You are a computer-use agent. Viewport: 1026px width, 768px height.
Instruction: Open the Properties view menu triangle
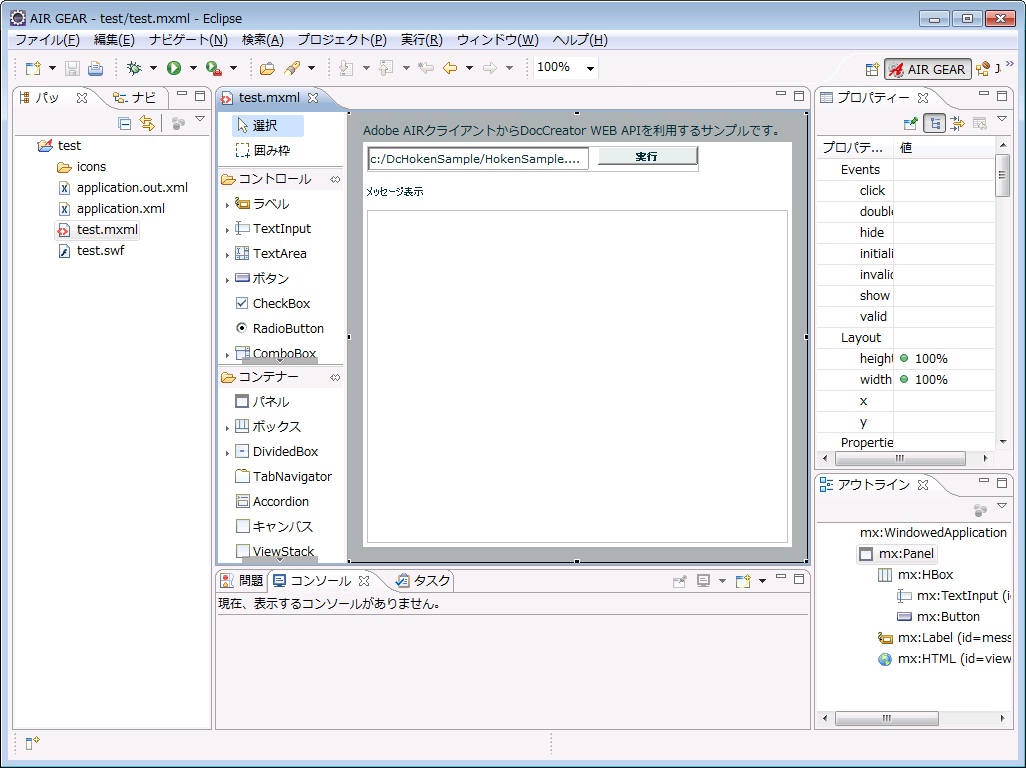1002,119
